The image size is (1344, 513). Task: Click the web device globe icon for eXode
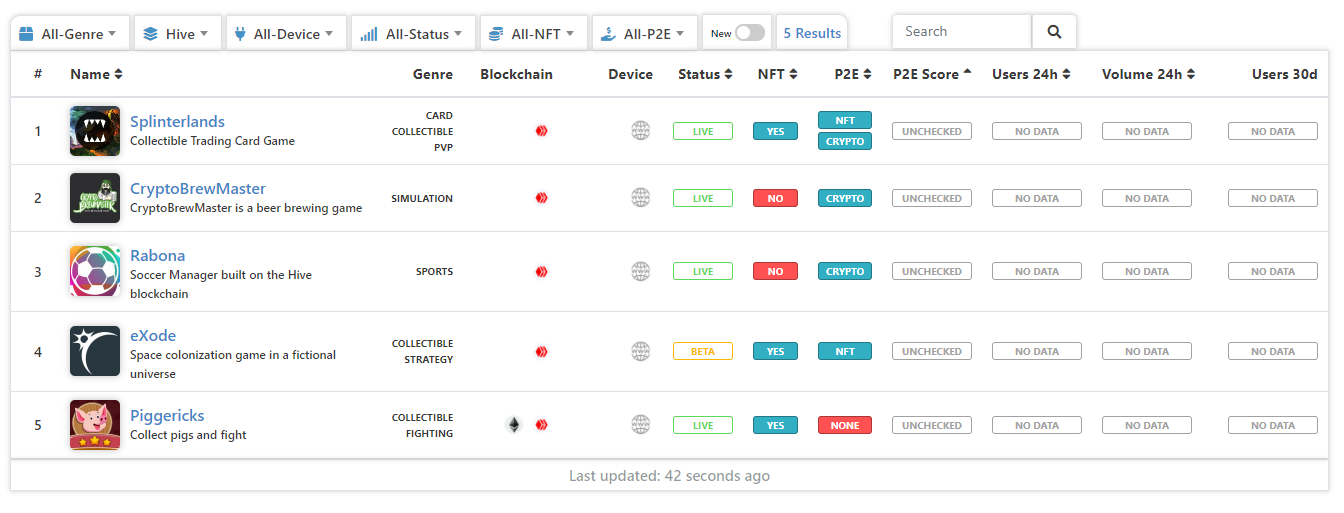tap(641, 351)
